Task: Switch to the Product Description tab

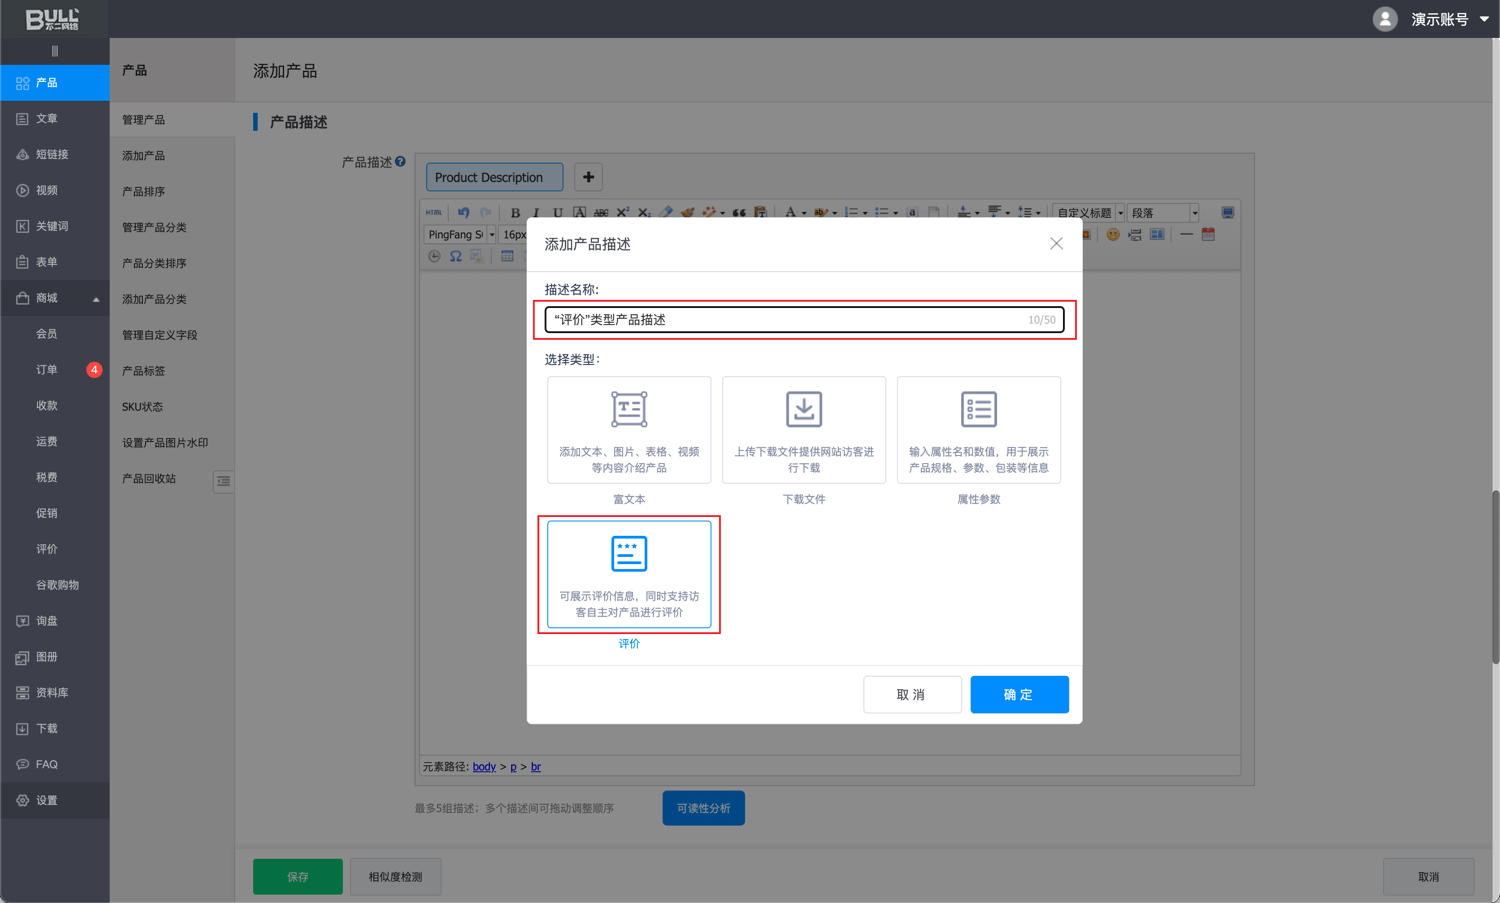Action: tap(494, 177)
